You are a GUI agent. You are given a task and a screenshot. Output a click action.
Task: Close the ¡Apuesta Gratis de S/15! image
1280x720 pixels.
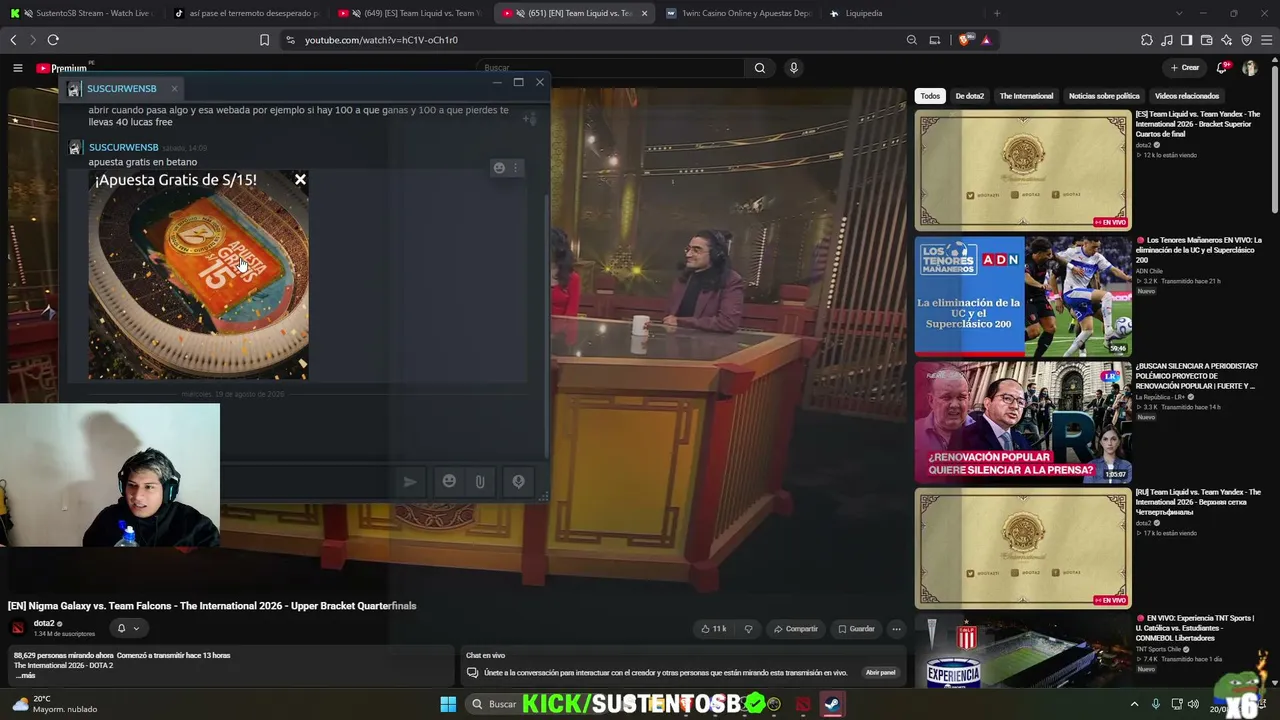point(300,180)
